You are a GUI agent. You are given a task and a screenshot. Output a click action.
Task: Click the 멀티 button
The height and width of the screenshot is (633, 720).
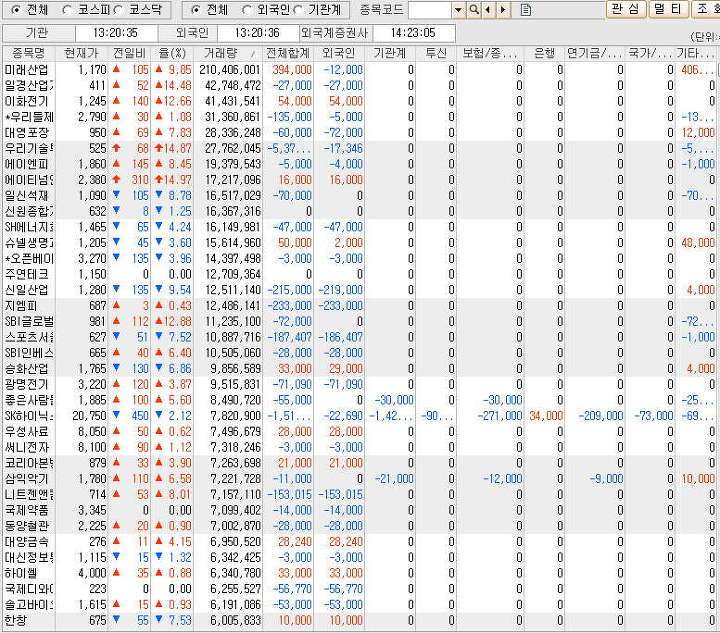[x=668, y=9]
